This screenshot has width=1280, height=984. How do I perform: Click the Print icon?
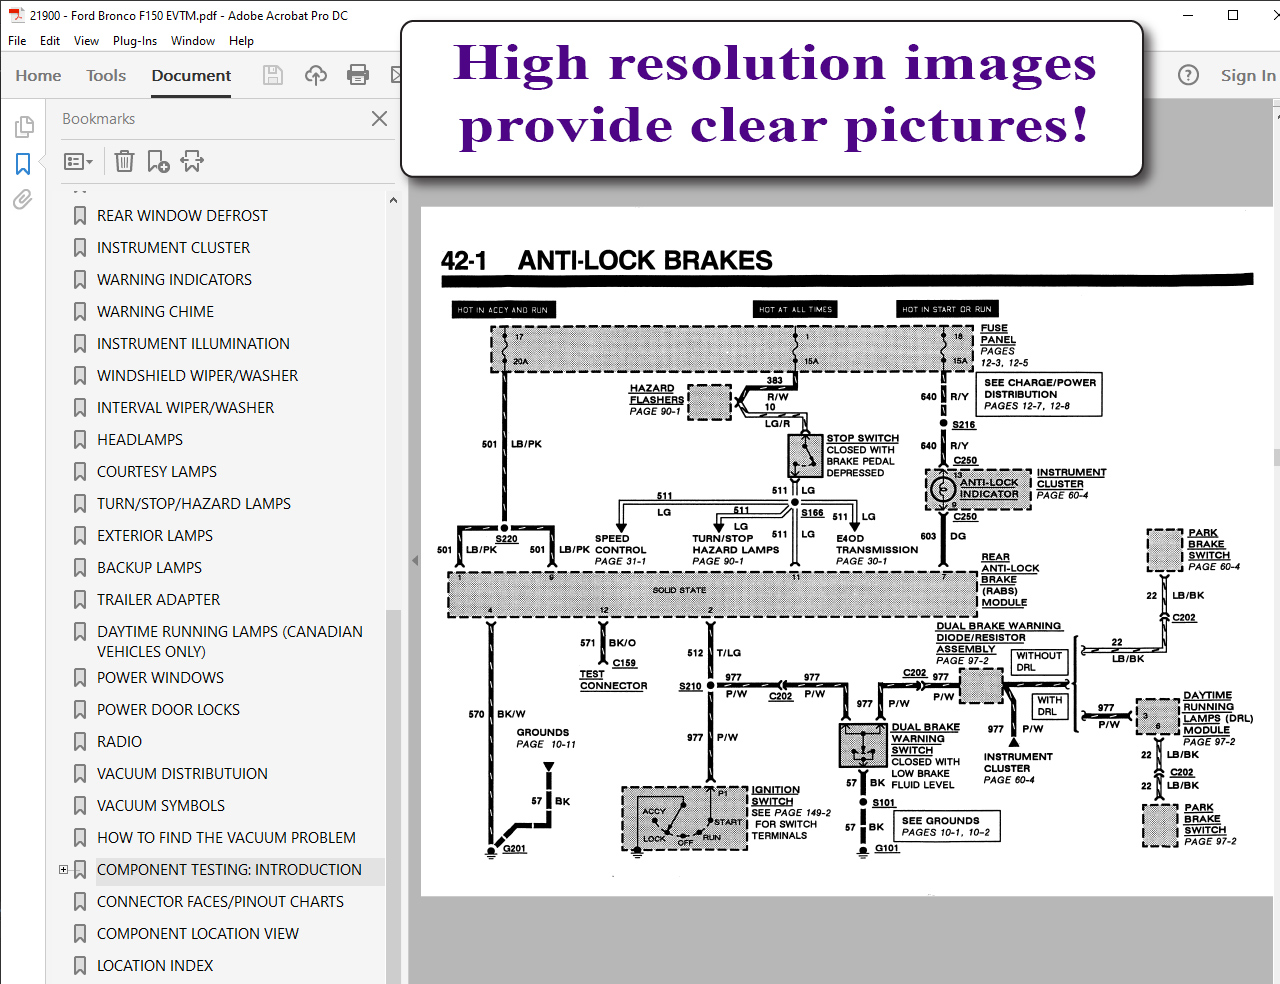tap(358, 75)
